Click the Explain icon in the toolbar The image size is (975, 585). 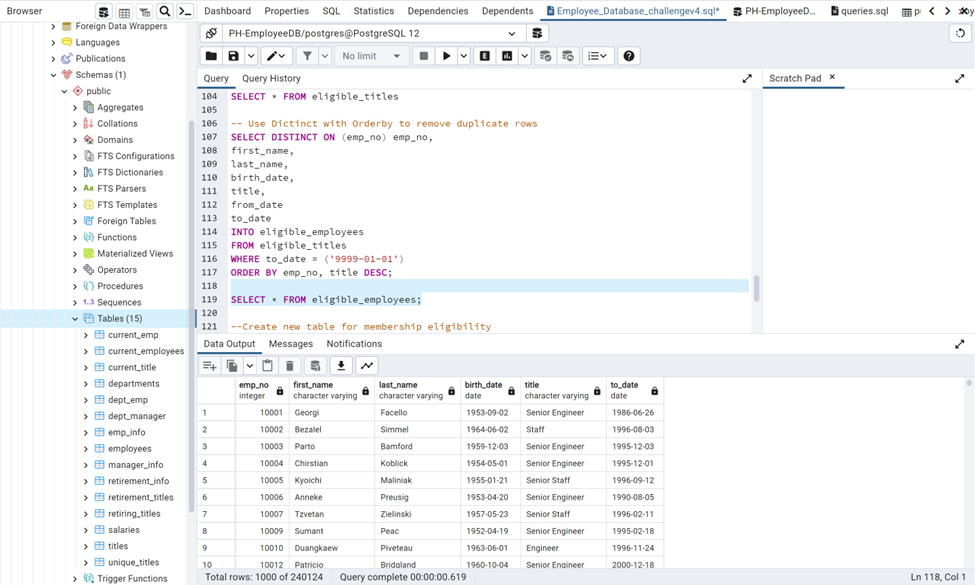485,56
